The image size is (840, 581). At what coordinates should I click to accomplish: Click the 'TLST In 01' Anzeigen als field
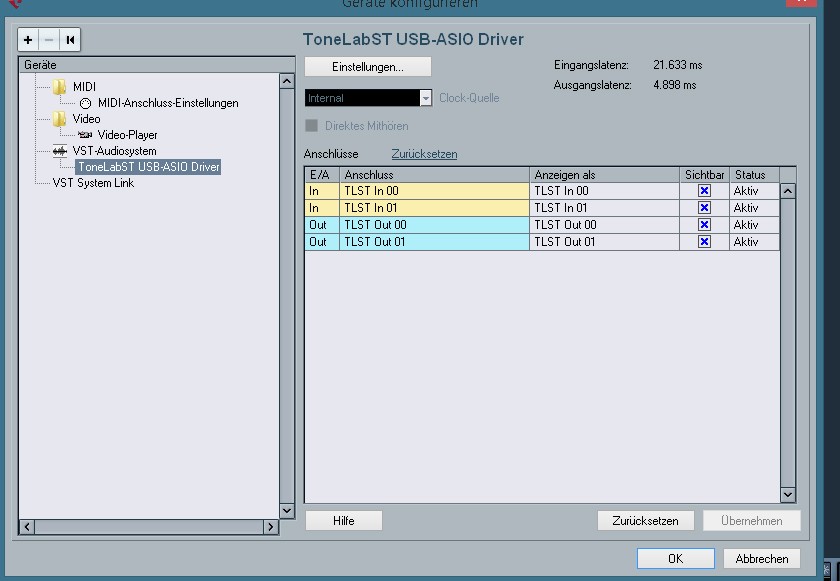[x=605, y=208]
